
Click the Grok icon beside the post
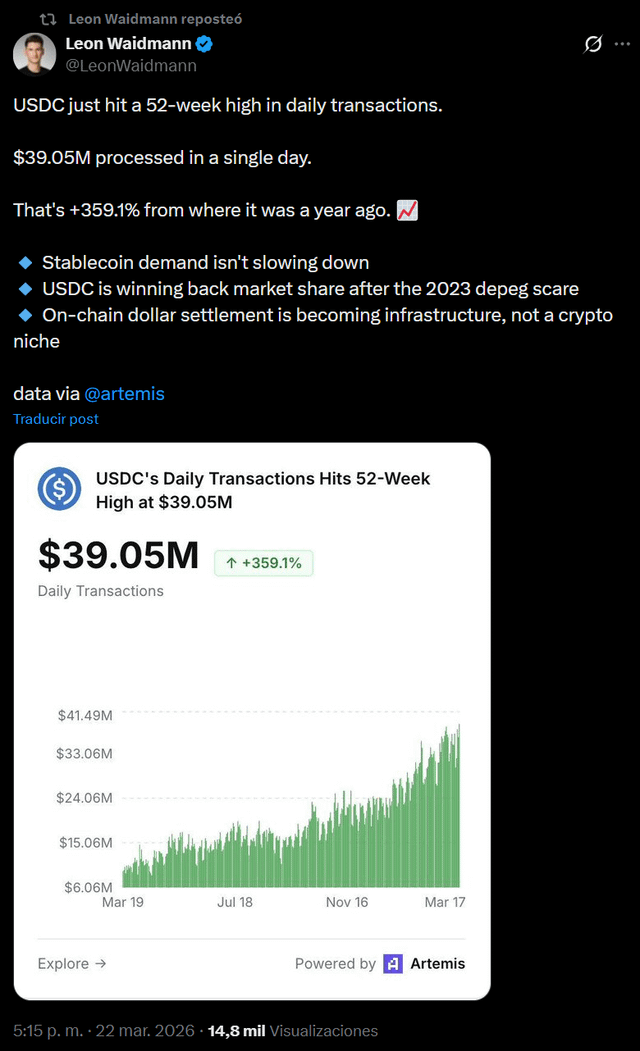click(x=593, y=44)
